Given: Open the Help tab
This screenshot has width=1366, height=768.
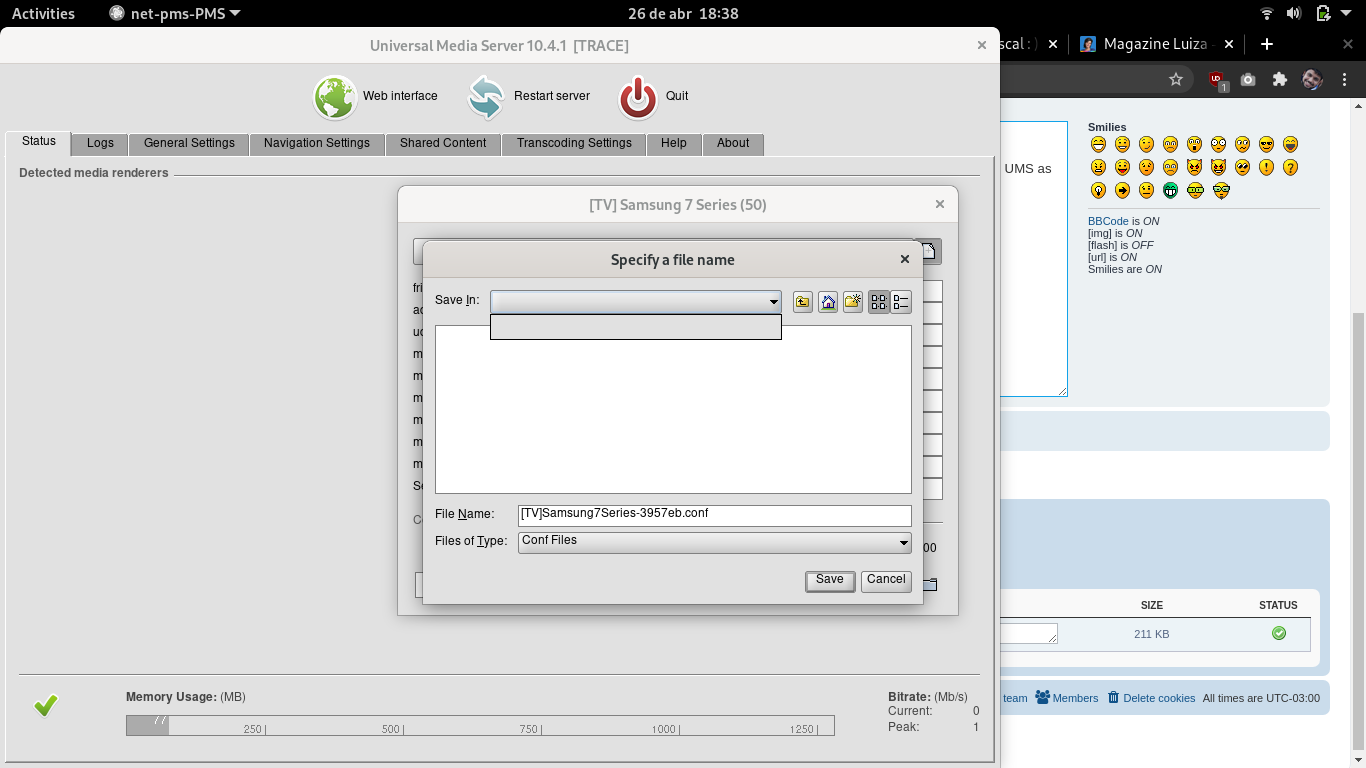Looking at the screenshot, I should coord(674,144).
